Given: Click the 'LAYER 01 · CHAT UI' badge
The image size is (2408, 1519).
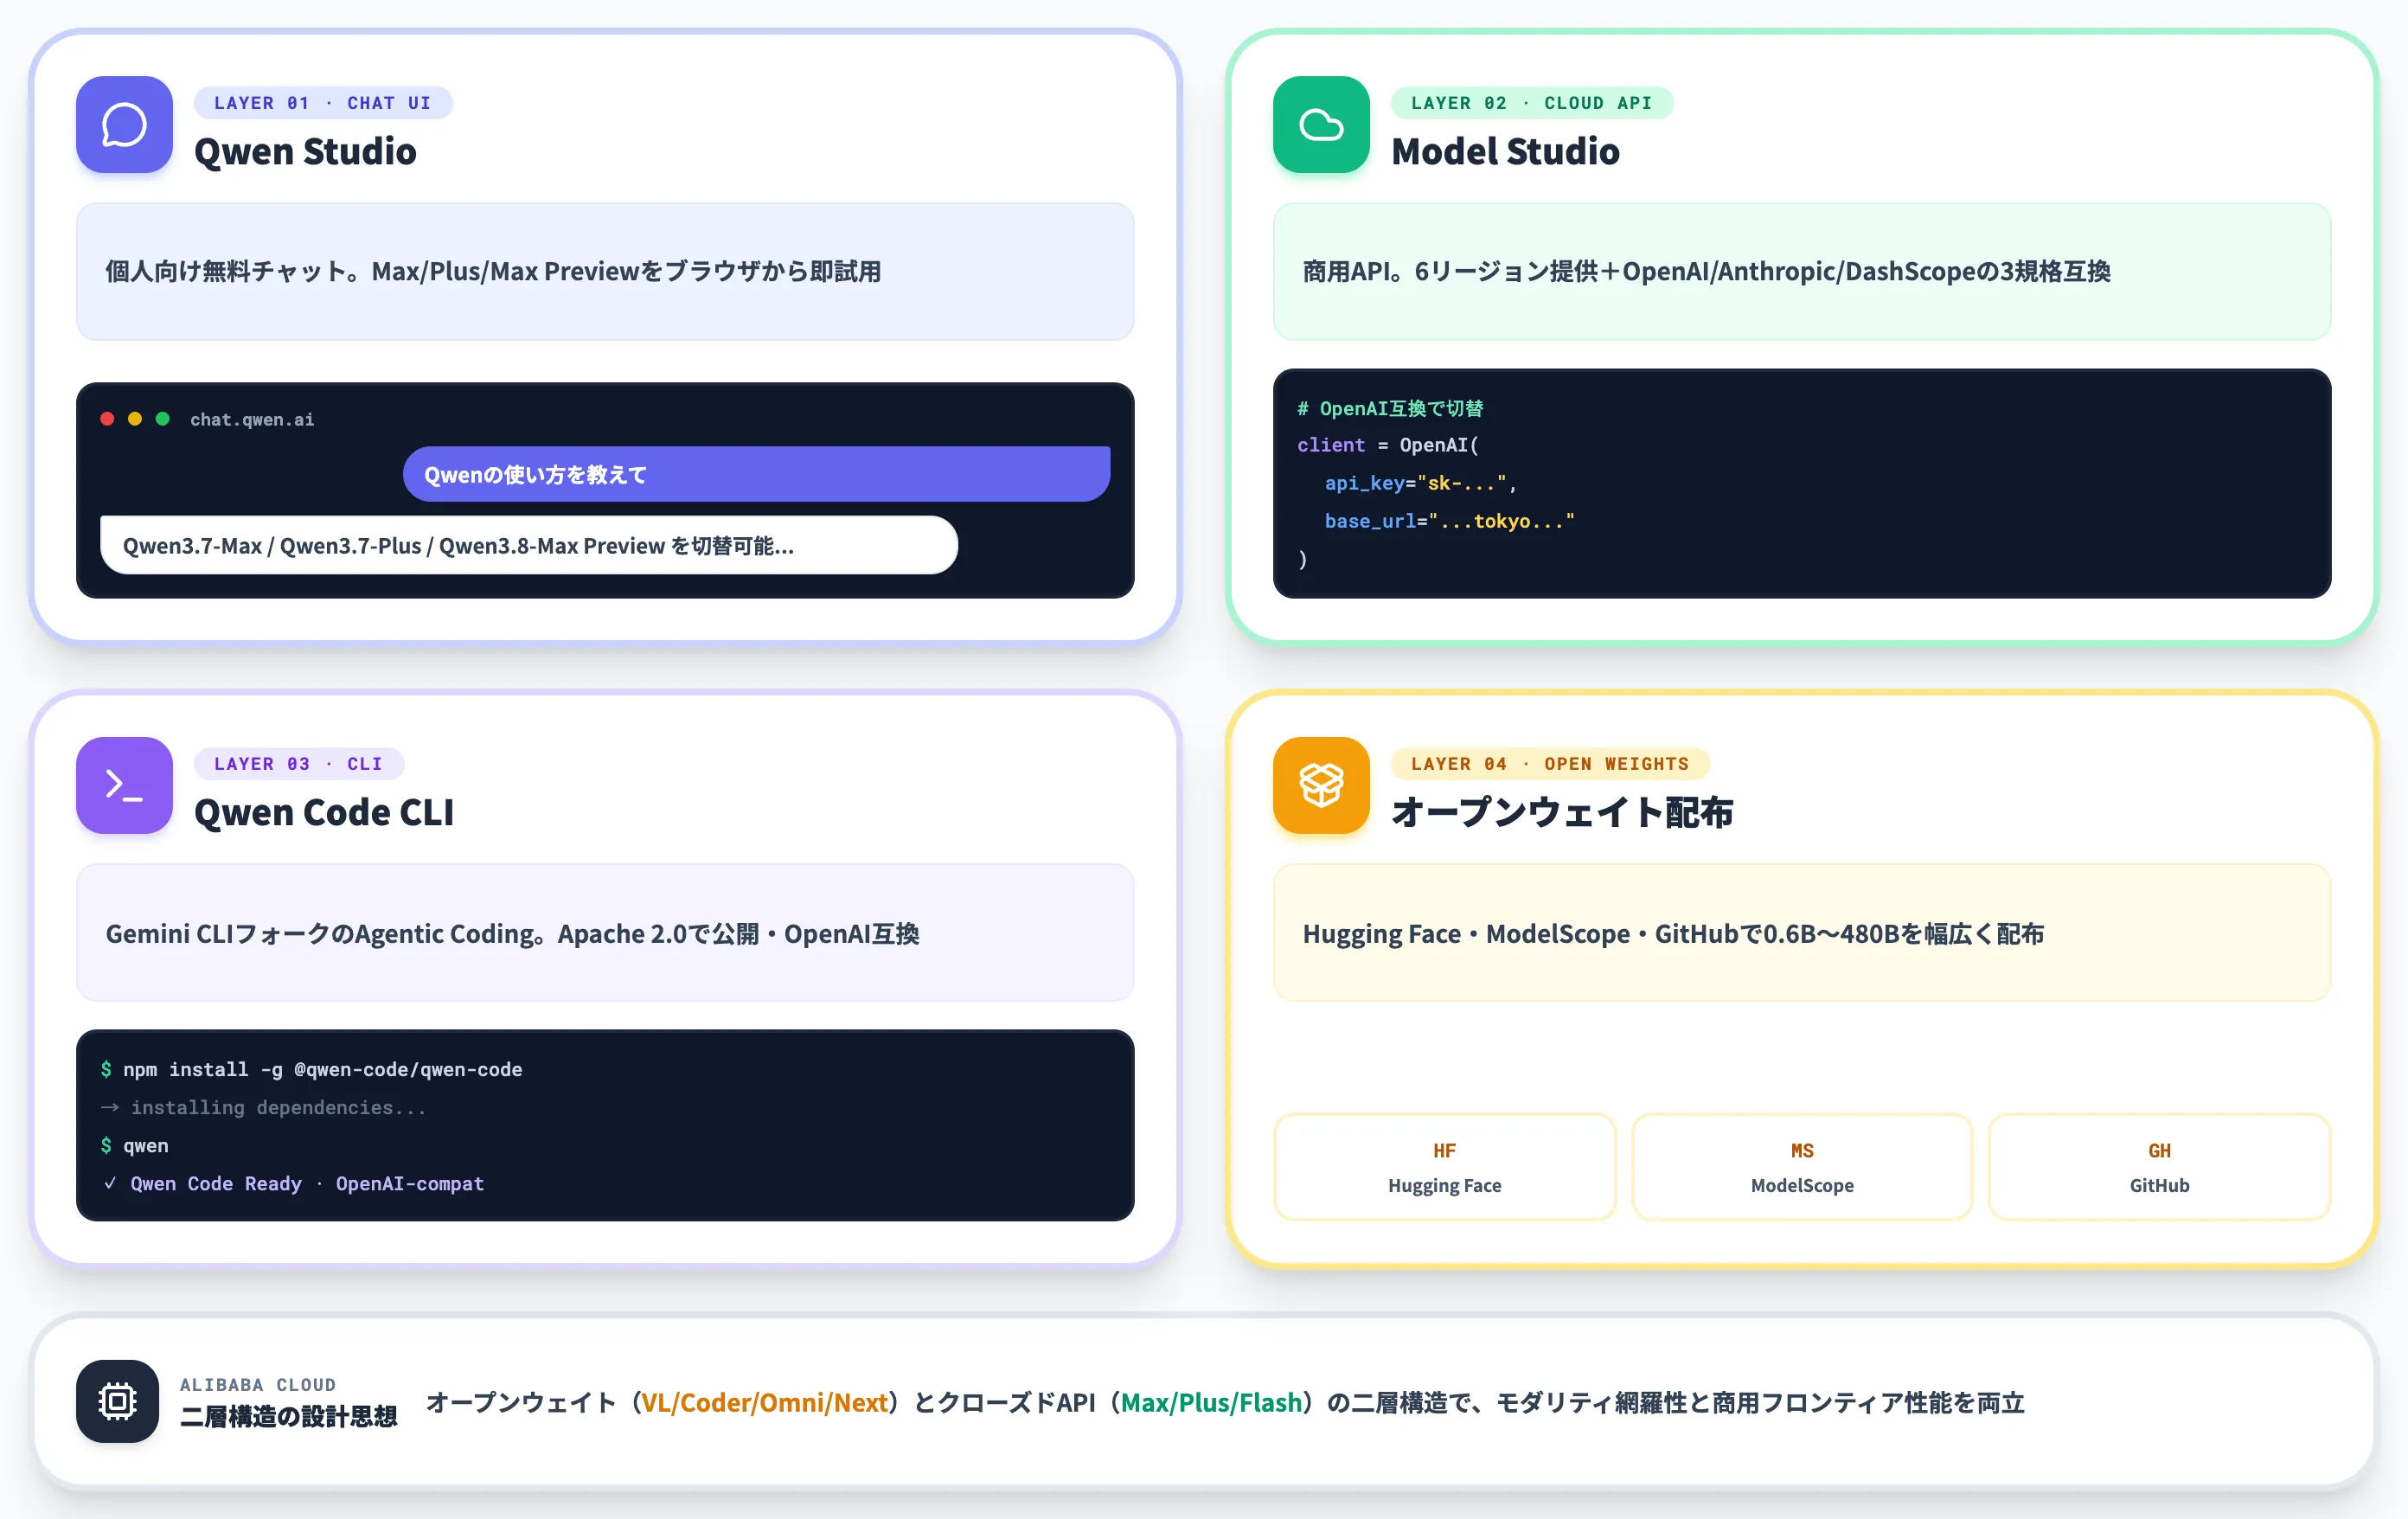Looking at the screenshot, I should [322, 103].
